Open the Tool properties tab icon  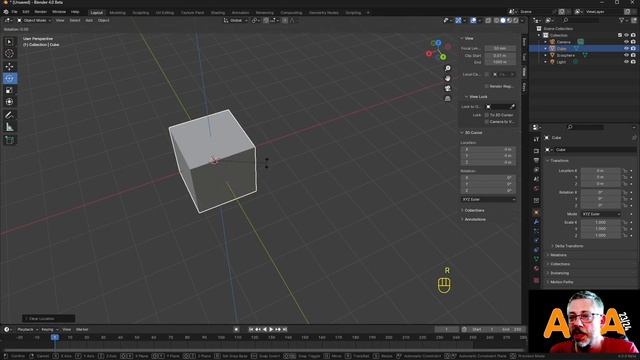[x=536, y=140]
